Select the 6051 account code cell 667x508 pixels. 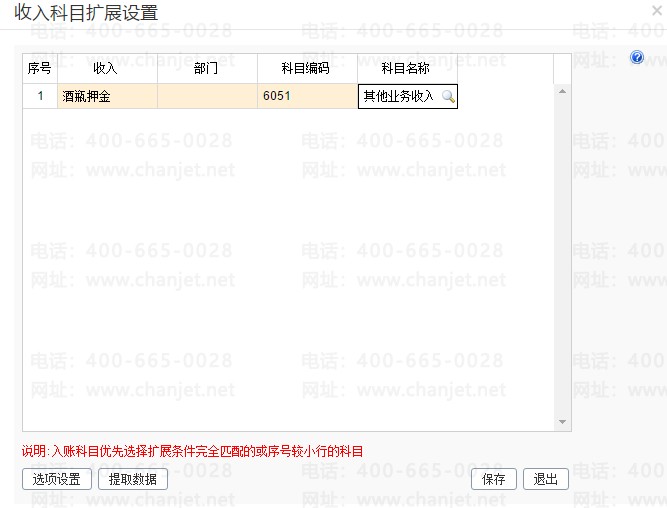(x=307, y=96)
